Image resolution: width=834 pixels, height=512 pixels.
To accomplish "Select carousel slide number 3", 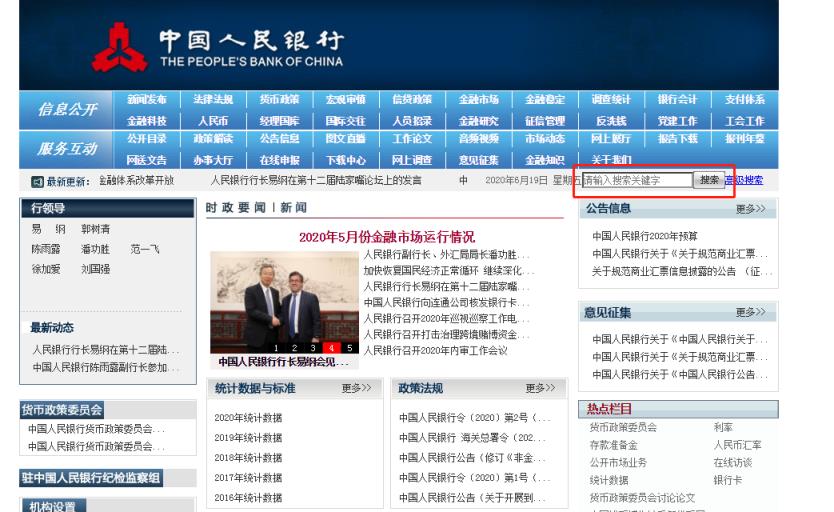I will tap(313, 348).
